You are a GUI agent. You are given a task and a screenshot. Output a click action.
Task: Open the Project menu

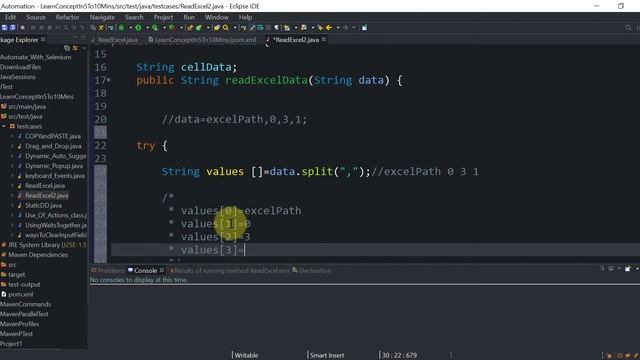(x=163, y=17)
